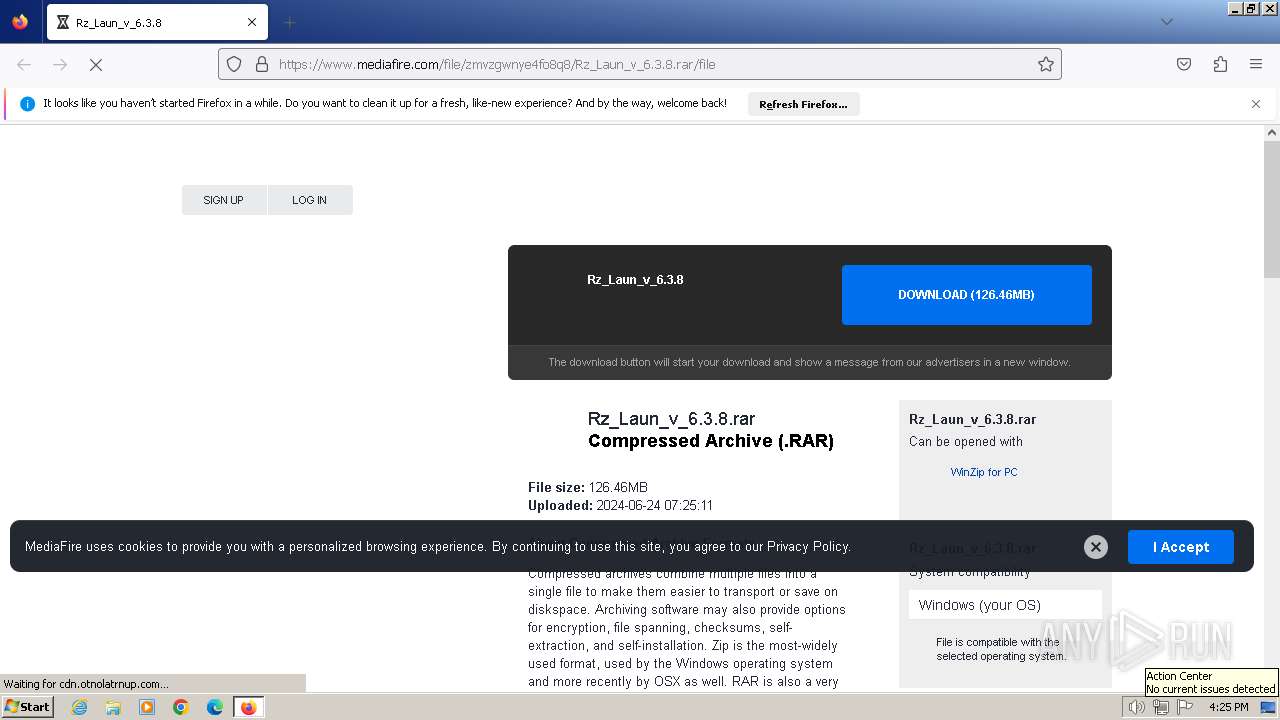Save page to Pocket
The image size is (1280, 720).
1184,64
